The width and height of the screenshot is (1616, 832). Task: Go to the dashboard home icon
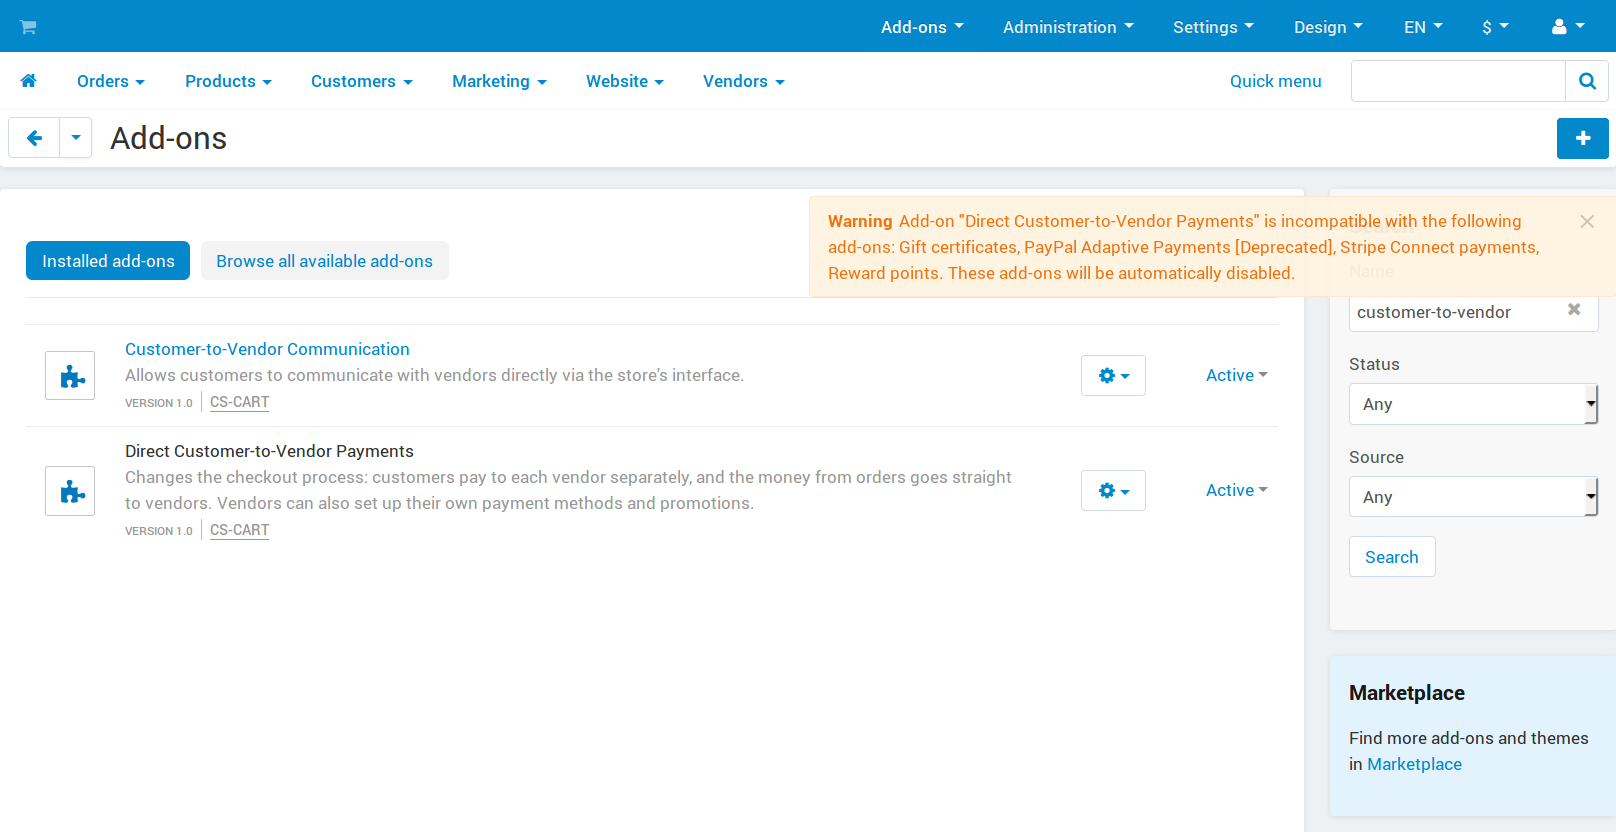(x=28, y=81)
